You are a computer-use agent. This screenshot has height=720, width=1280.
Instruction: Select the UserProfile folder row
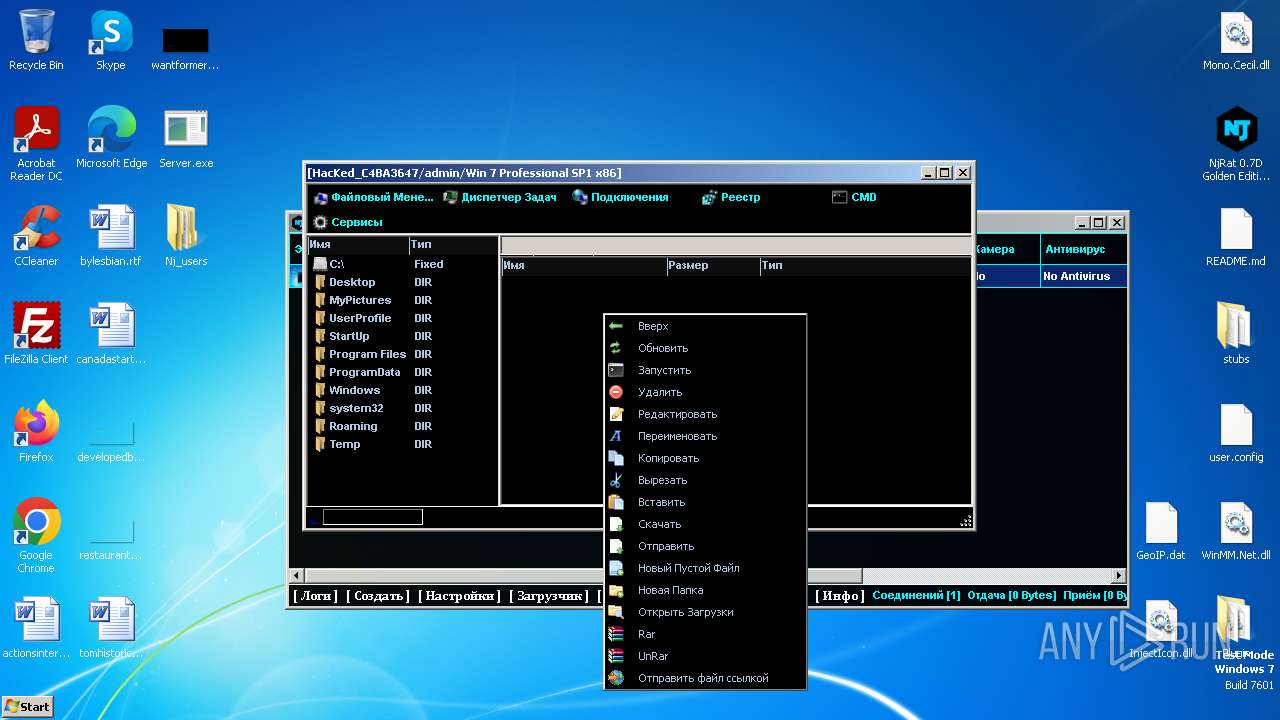coord(402,318)
